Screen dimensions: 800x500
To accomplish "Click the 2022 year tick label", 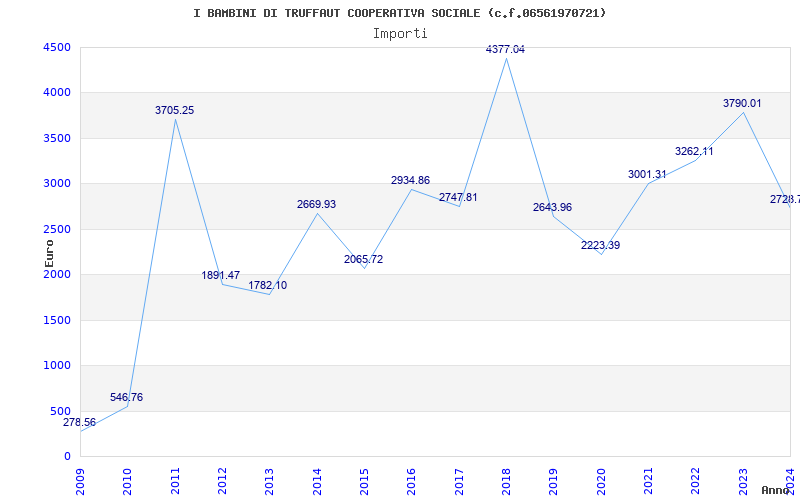I will [695, 482].
